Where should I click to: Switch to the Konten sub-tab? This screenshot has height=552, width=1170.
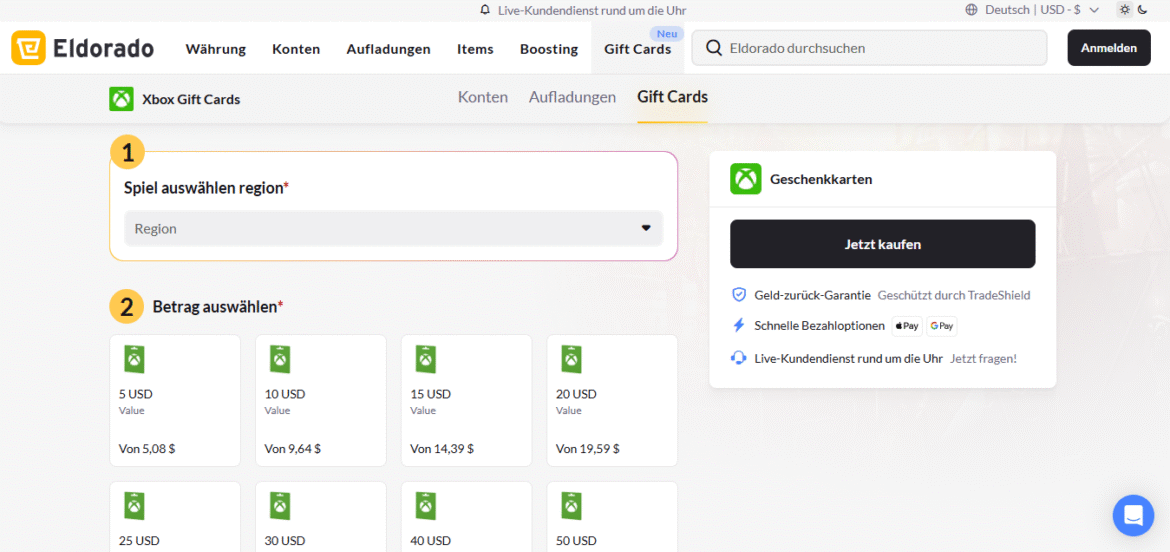(x=483, y=97)
